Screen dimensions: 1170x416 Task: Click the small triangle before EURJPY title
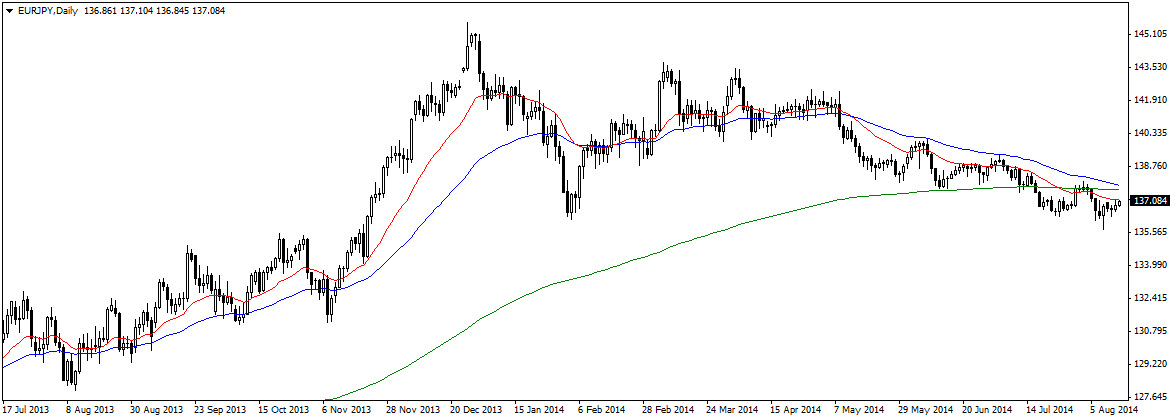coord(9,11)
